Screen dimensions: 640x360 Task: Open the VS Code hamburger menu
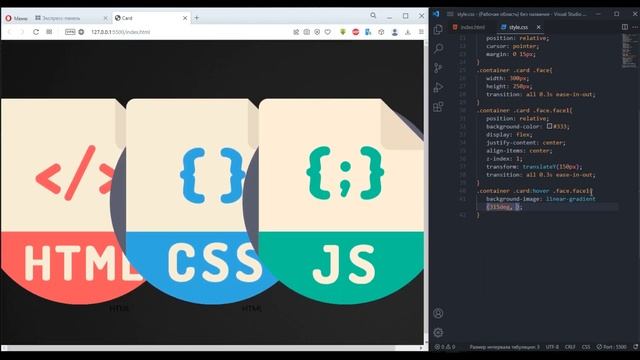click(450, 14)
